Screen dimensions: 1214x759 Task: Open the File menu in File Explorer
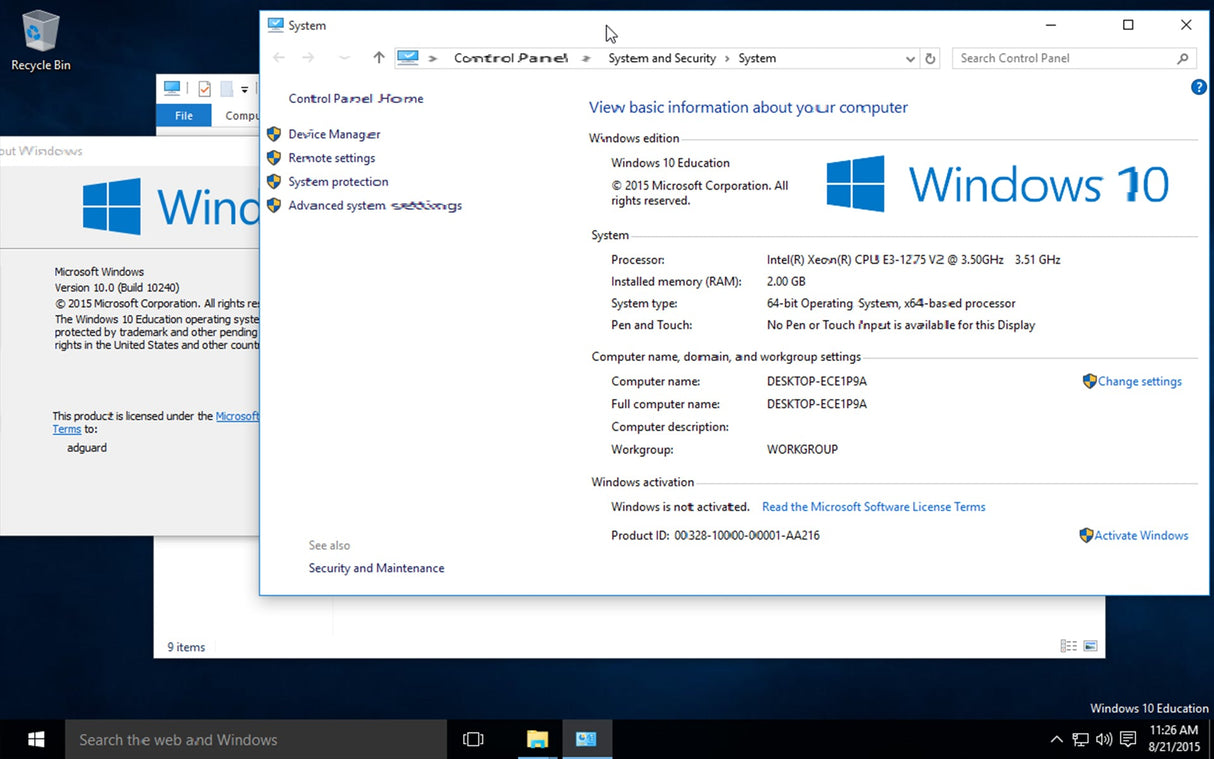coord(183,115)
